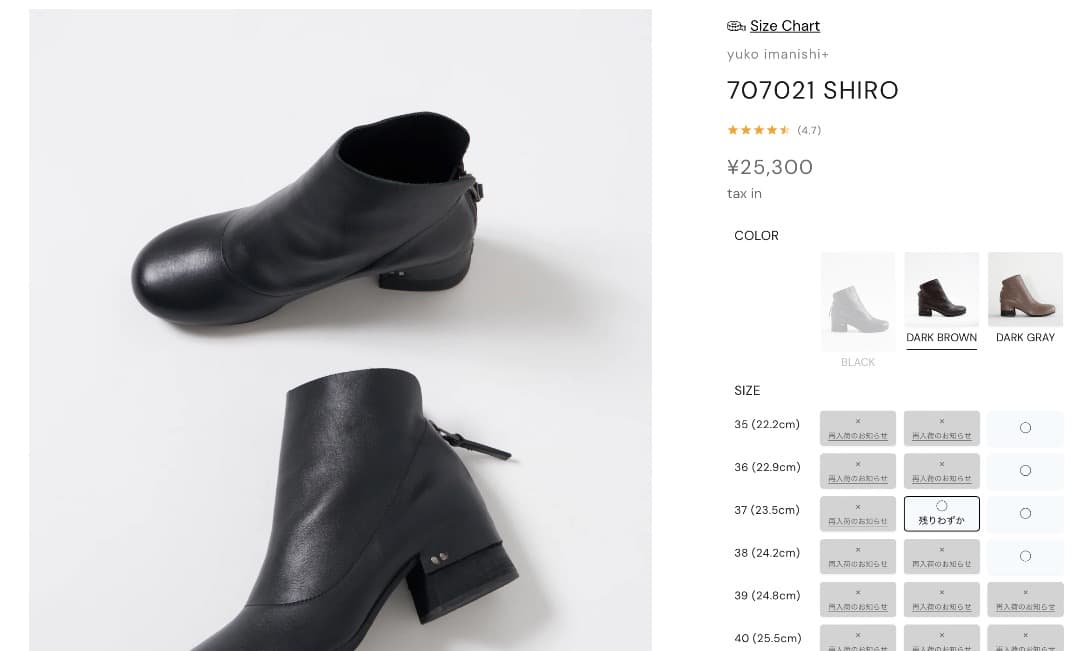Select the DARK BROWN color swatch

(941, 290)
